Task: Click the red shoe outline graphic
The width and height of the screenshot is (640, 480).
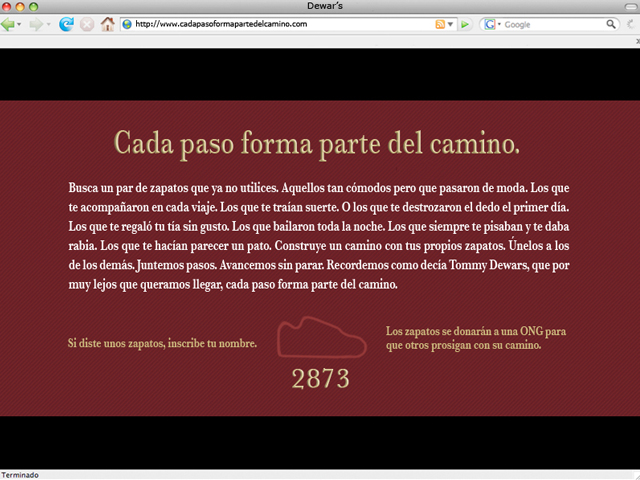Action: [320, 338]
